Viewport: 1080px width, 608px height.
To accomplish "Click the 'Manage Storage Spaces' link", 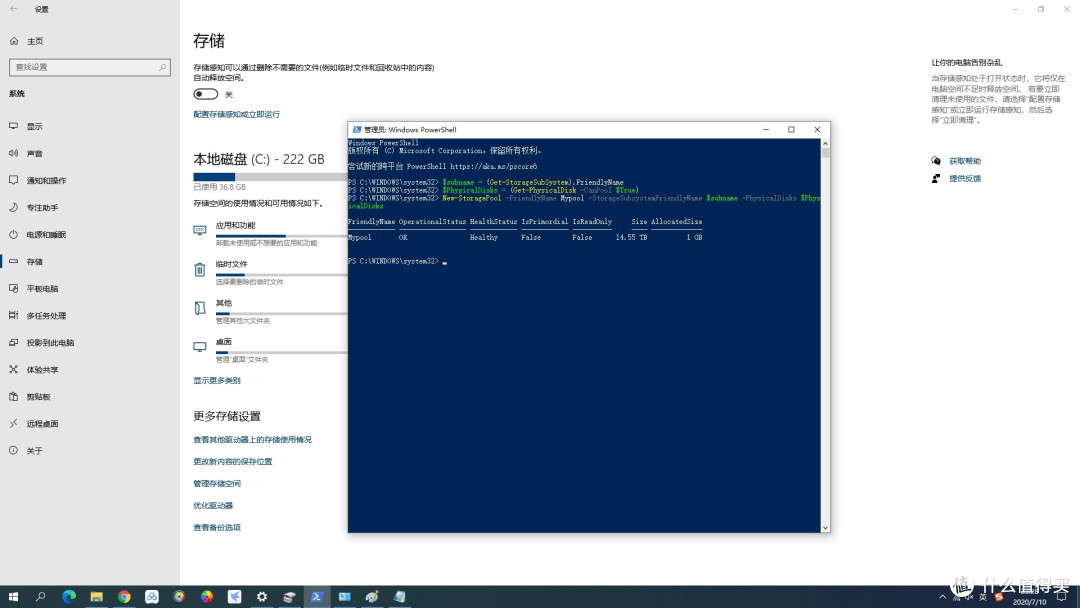I will (217, 483).
